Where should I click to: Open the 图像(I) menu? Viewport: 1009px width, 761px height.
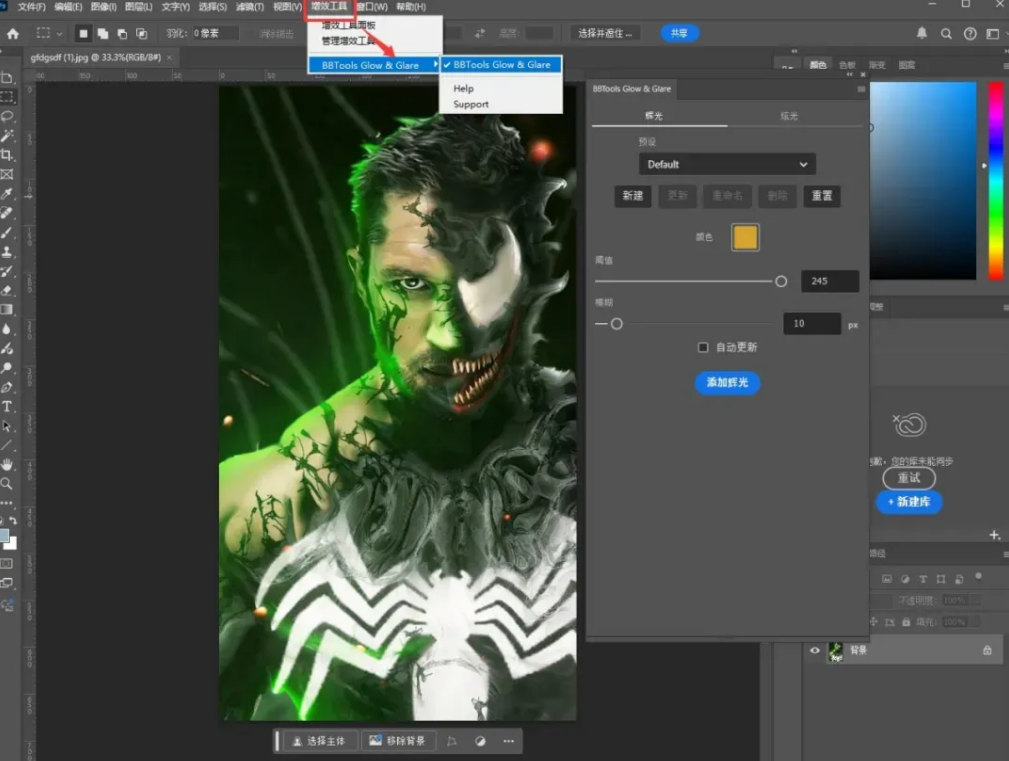104,7
